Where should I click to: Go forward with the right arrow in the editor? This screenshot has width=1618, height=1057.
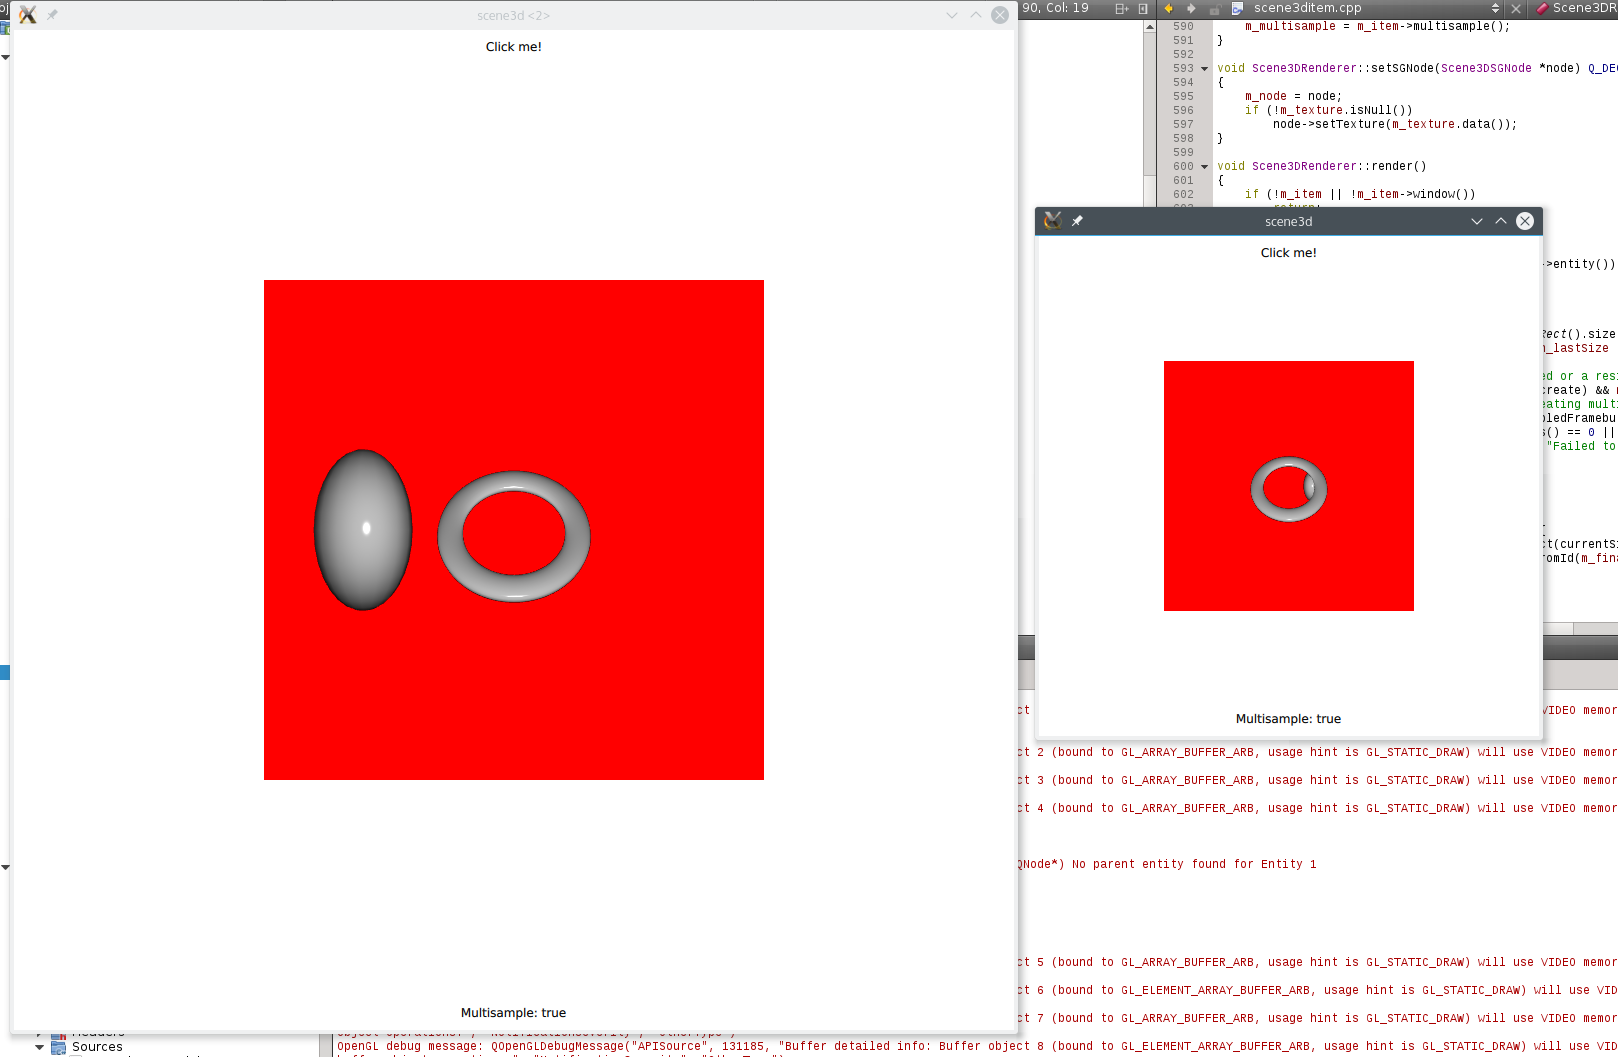(1191, 8)
